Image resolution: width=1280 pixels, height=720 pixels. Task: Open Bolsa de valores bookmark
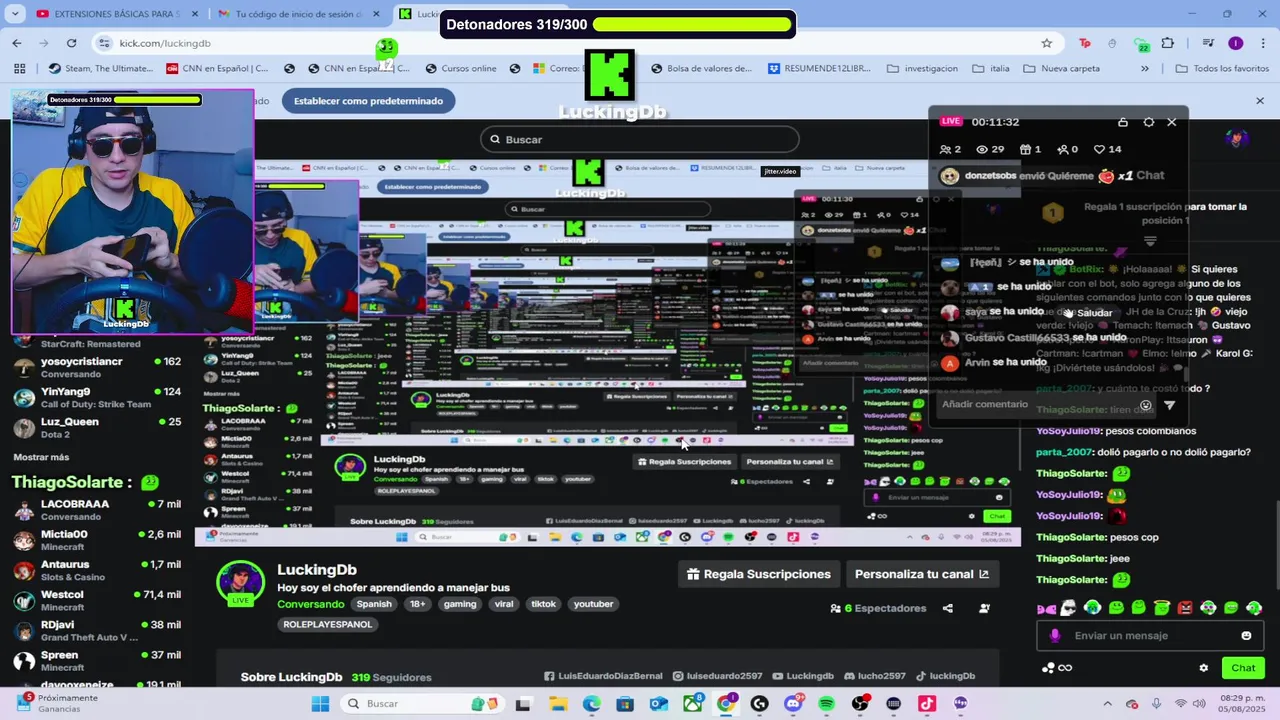(x=702, y=69)
